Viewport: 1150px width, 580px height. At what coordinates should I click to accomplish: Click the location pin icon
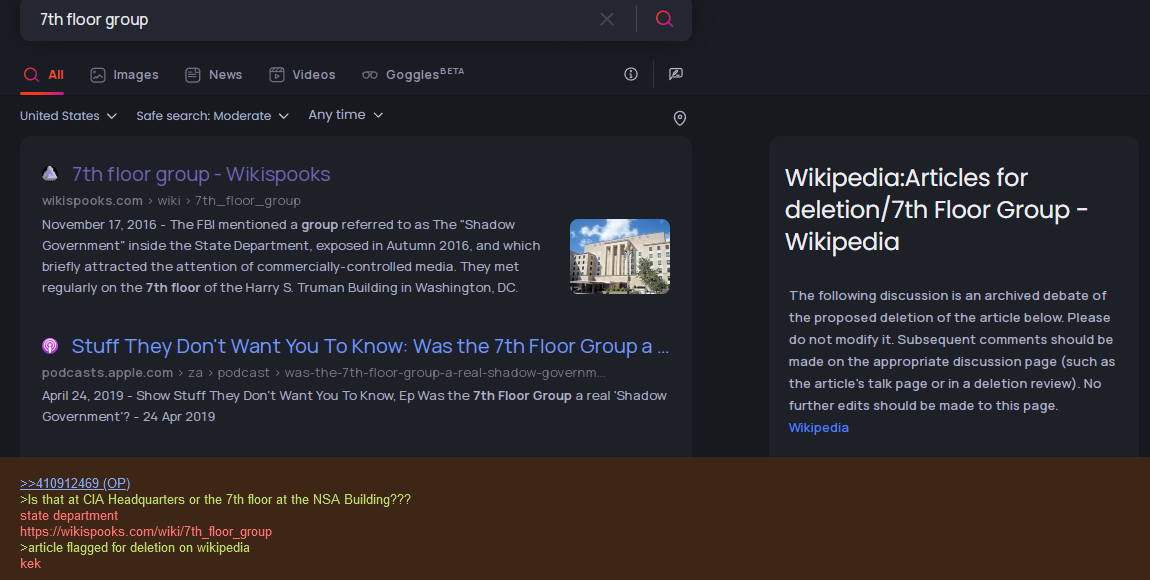point(680,118)
